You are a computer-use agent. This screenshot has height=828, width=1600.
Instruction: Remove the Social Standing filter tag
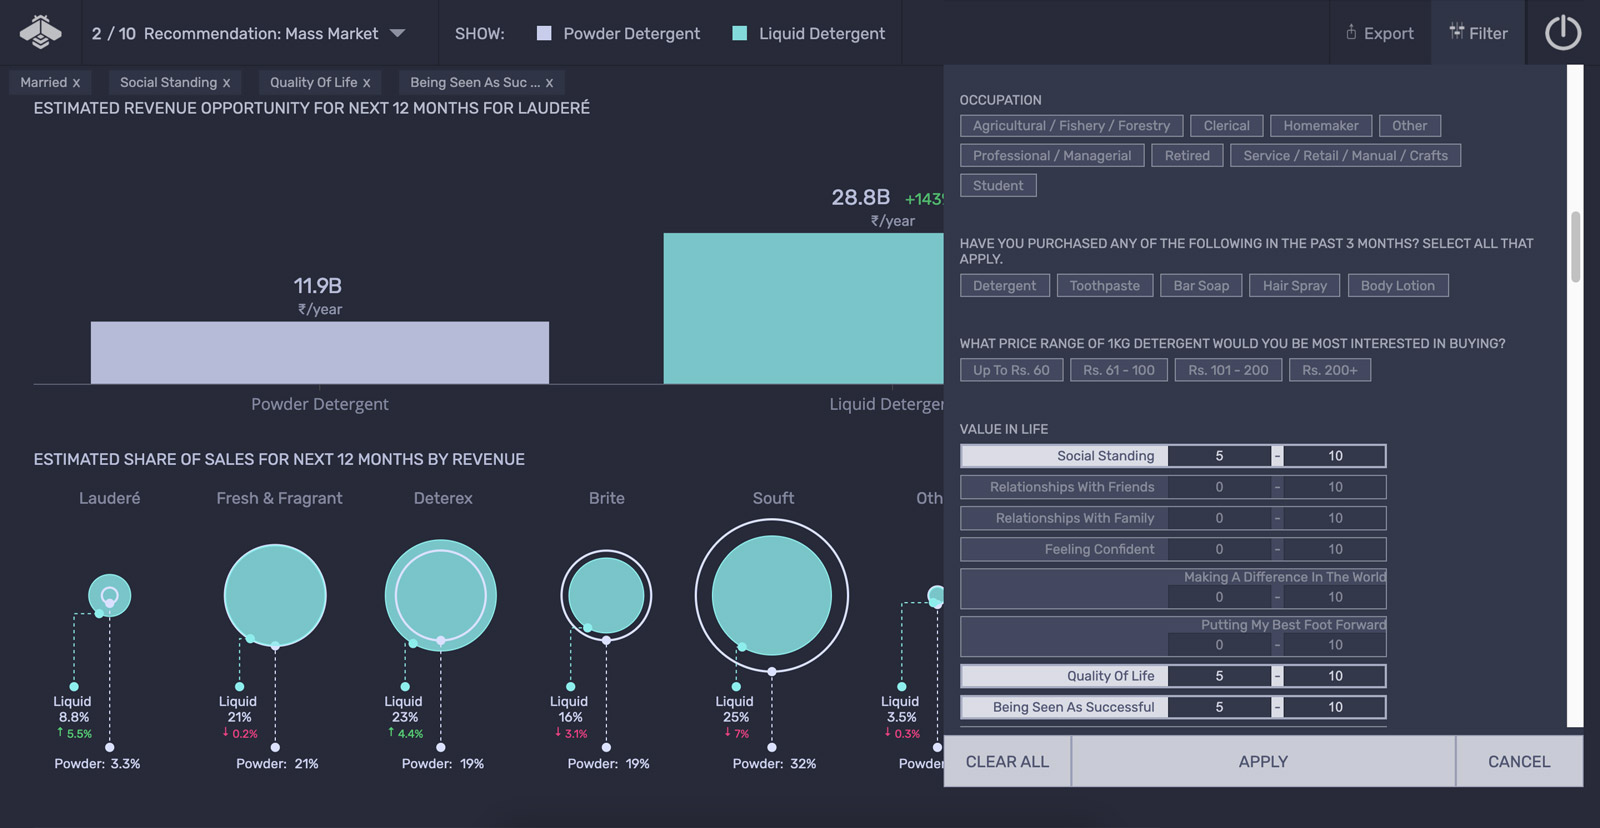point(226,83)
